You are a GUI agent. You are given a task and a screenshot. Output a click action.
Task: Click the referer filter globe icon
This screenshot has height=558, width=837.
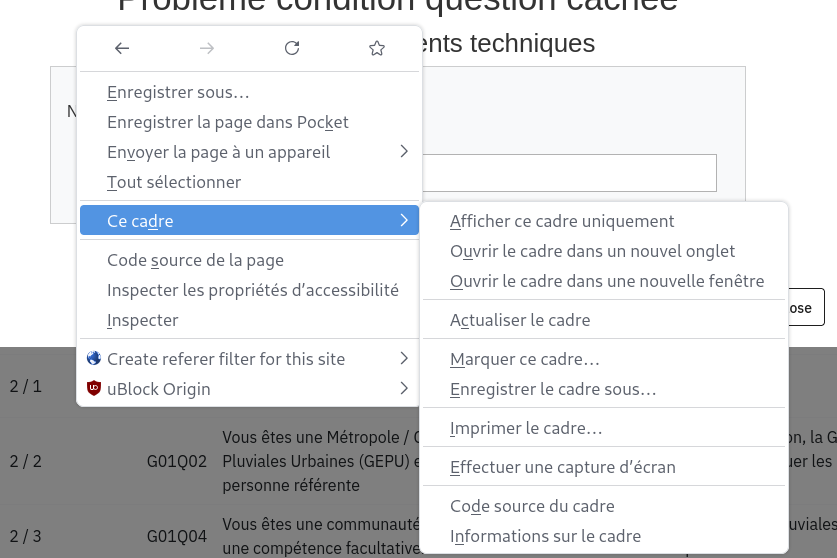tap(94, 359)
